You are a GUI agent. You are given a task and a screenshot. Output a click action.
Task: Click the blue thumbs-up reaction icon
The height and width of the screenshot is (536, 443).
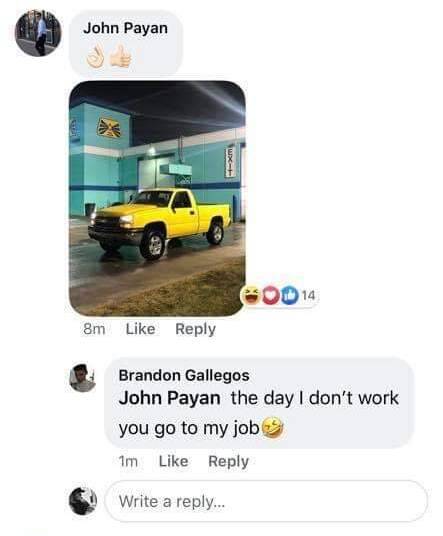pos(290,296)
